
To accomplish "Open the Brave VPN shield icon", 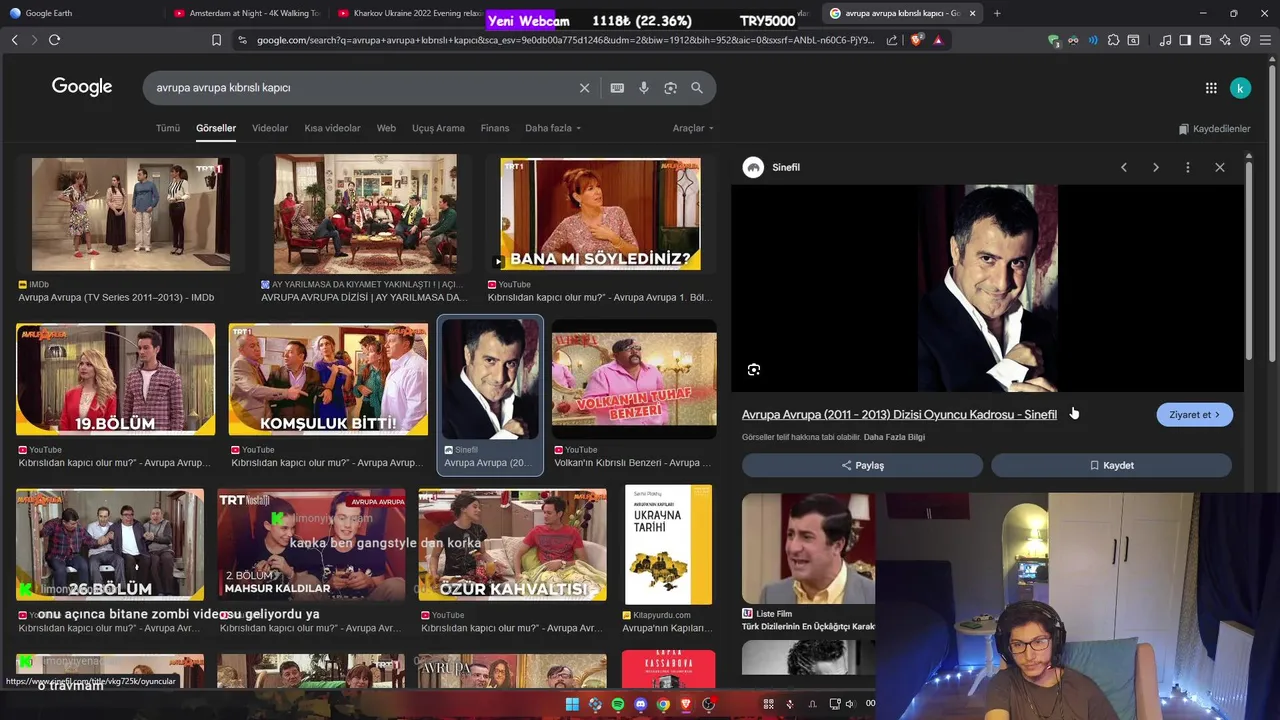I will tap(1245, 40).
